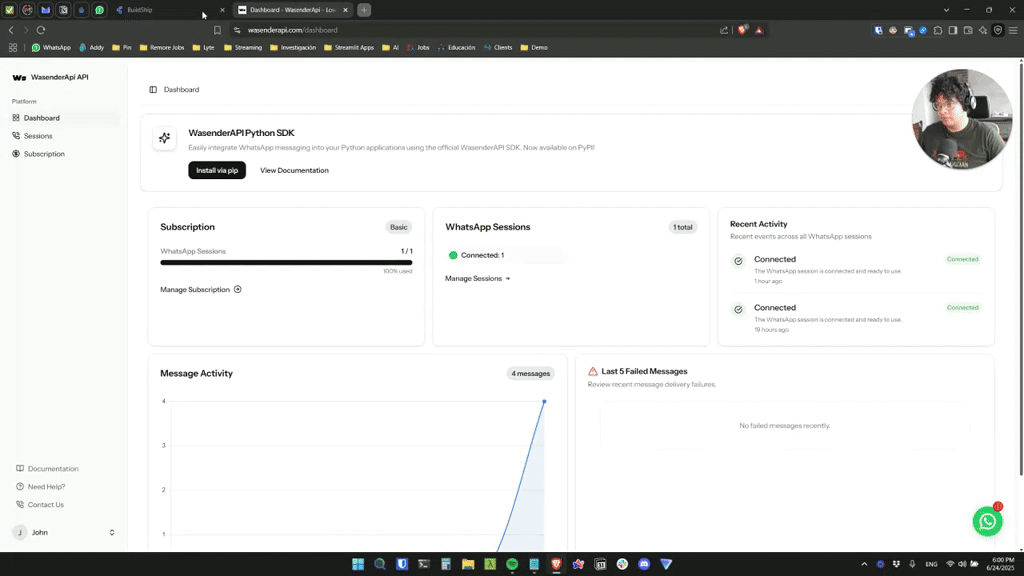This screenshot has height=576, width=1024.
Task: Open Brave Wallet icon
Action: (x=968, y=30)
